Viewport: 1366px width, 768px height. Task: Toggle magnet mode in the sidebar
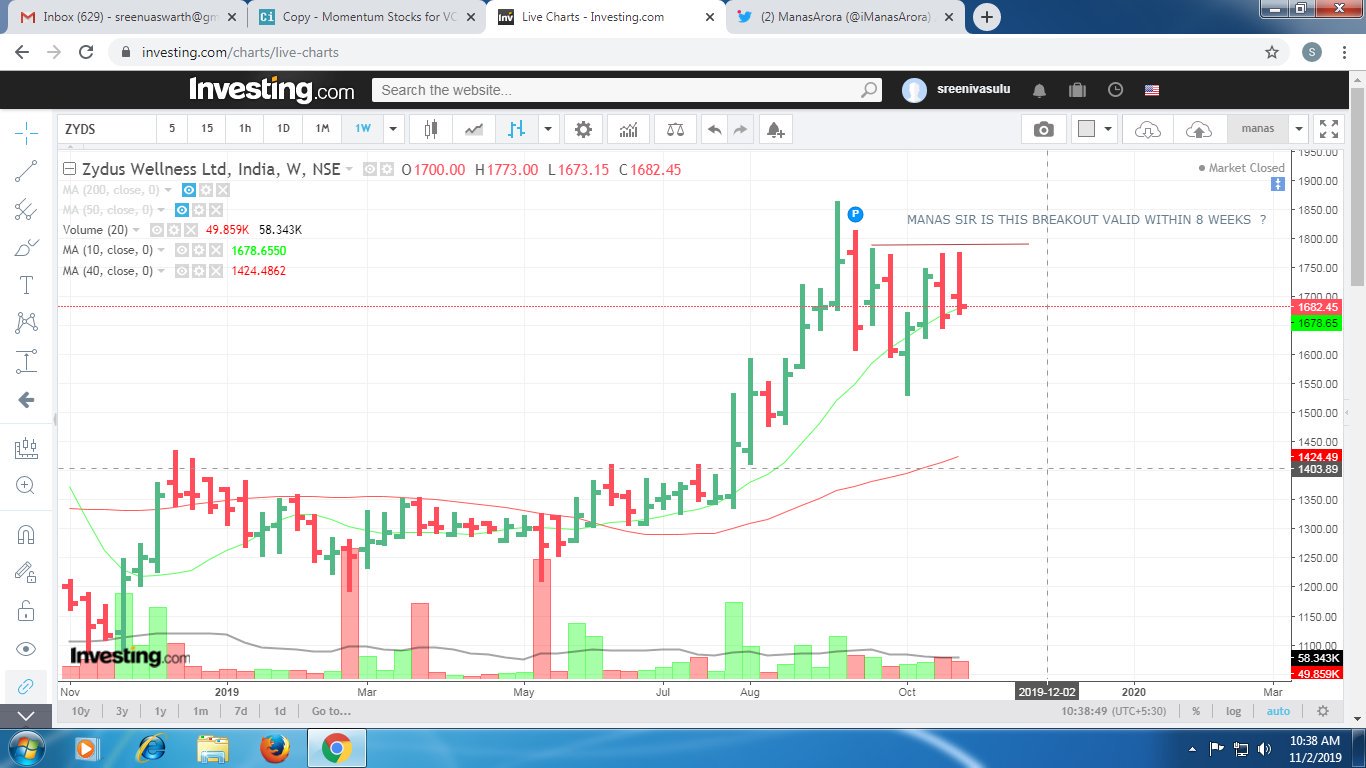(26, 534)
